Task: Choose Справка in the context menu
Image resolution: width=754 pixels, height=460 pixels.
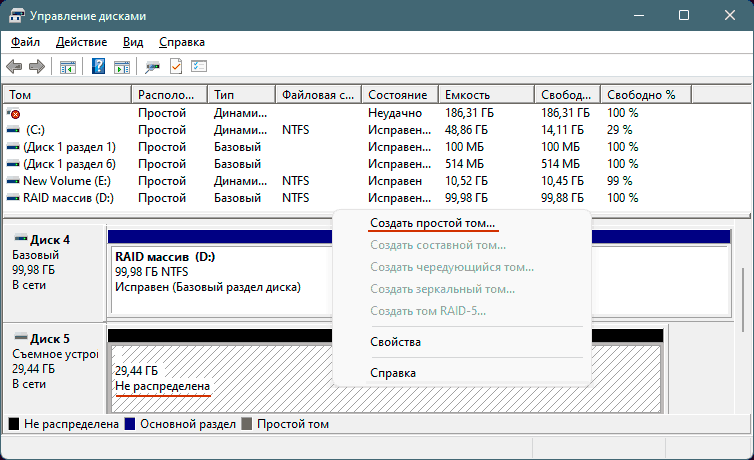Action: click(393, 373)
